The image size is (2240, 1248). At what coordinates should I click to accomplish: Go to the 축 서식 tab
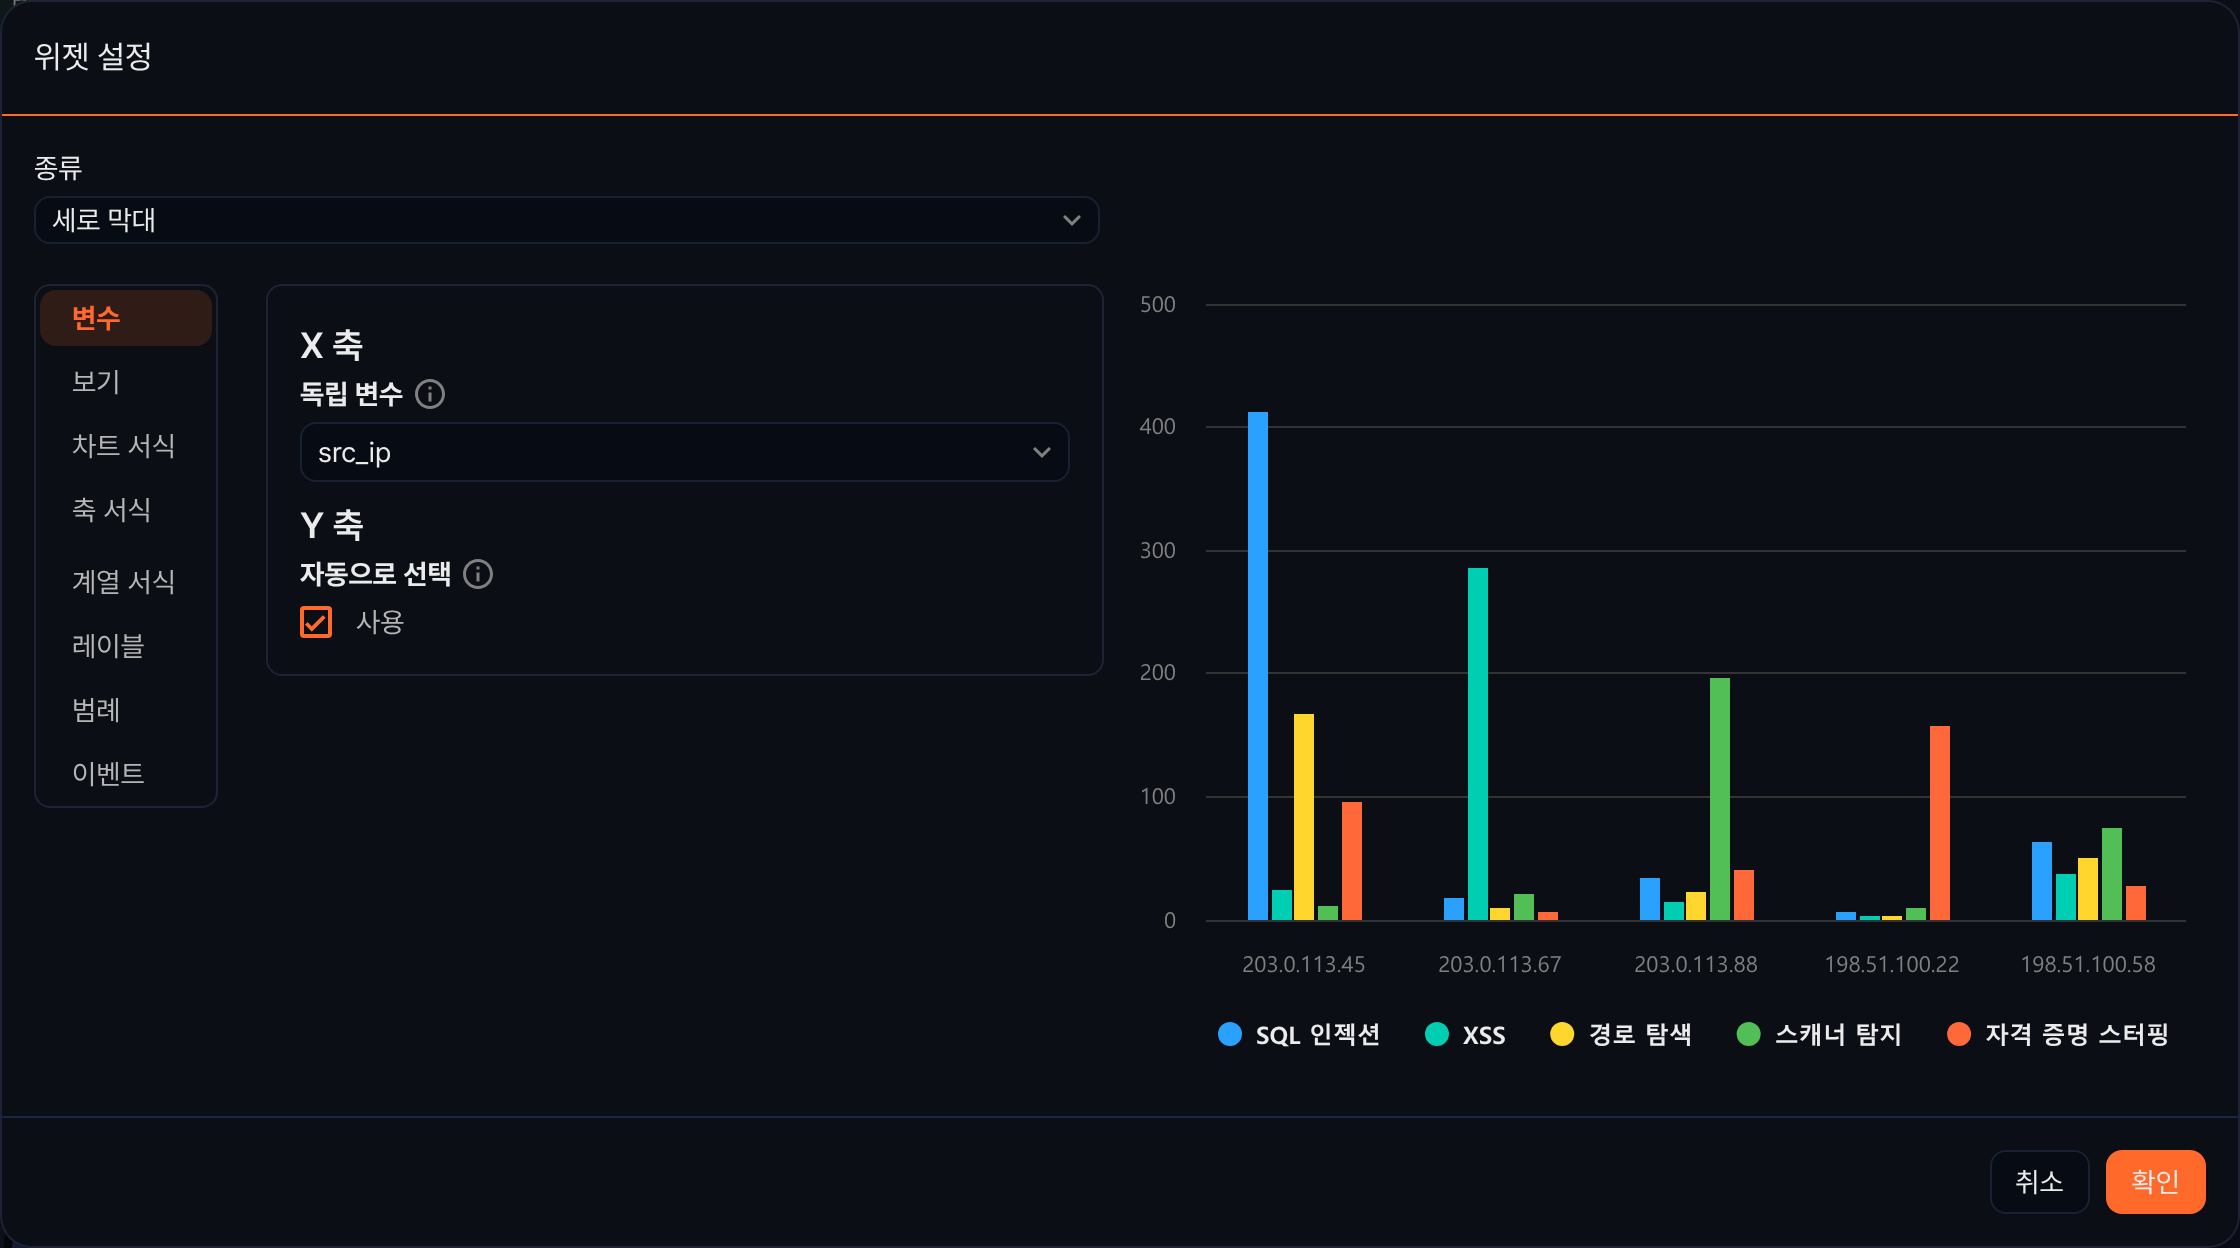point(126,510)
